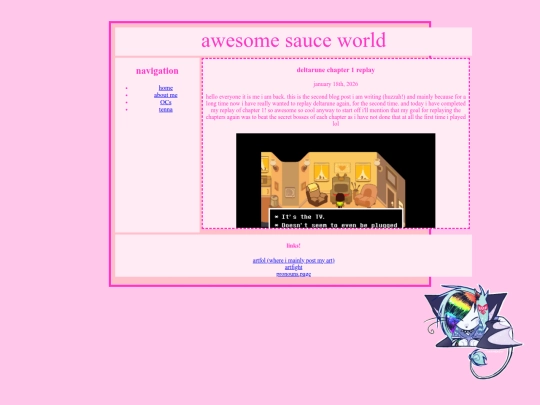Click the Deltarune living room screenshot
540x405 pixels.
point(336,180)
